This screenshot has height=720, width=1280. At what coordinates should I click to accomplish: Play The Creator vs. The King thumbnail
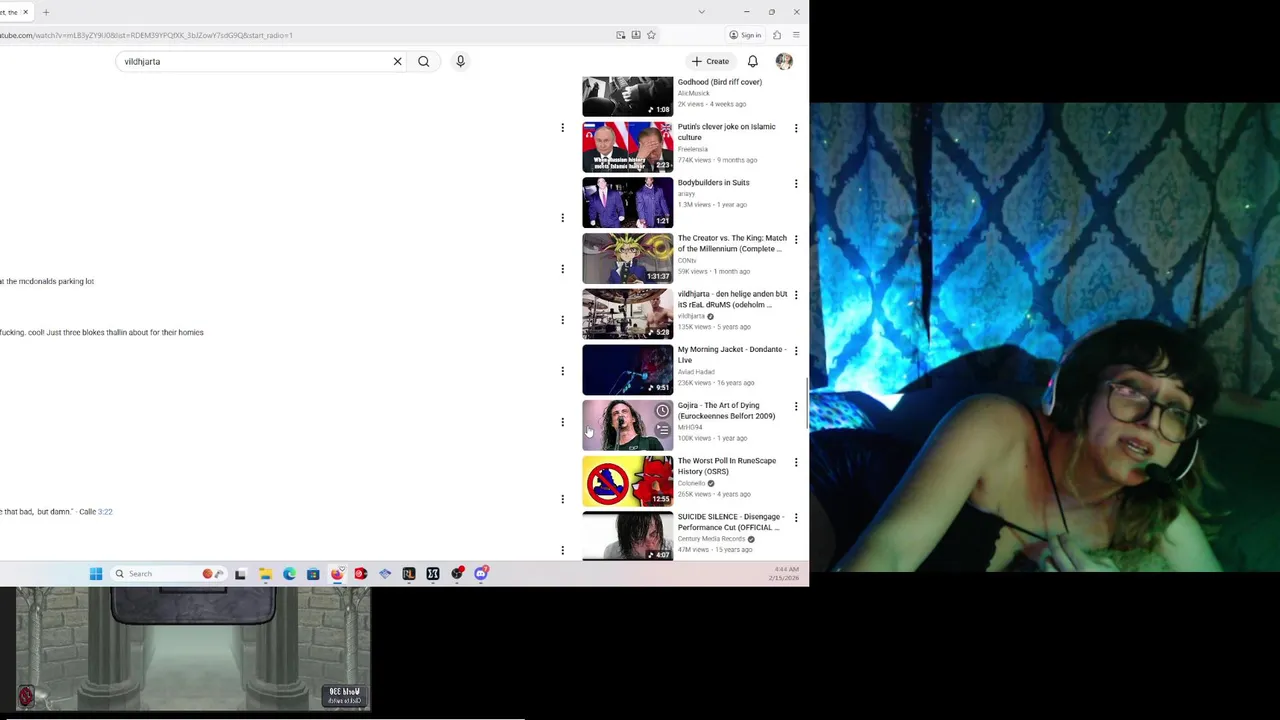click(x=628, y=259)
